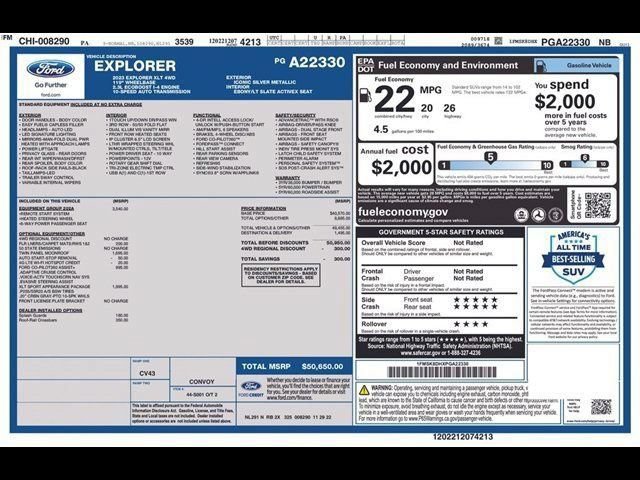The width and height of the screenshot is (640, 480).
Task: Click the A22330 code in the header
Action: 317,62
